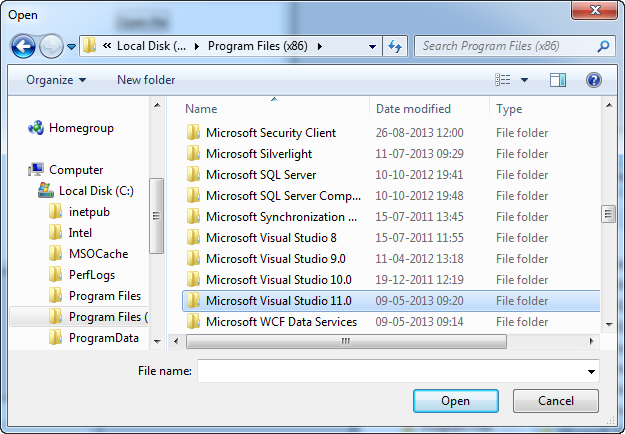Click the New folder button
Image resolution: width=625 pixels, height=434 pixels.
point(146,80)
